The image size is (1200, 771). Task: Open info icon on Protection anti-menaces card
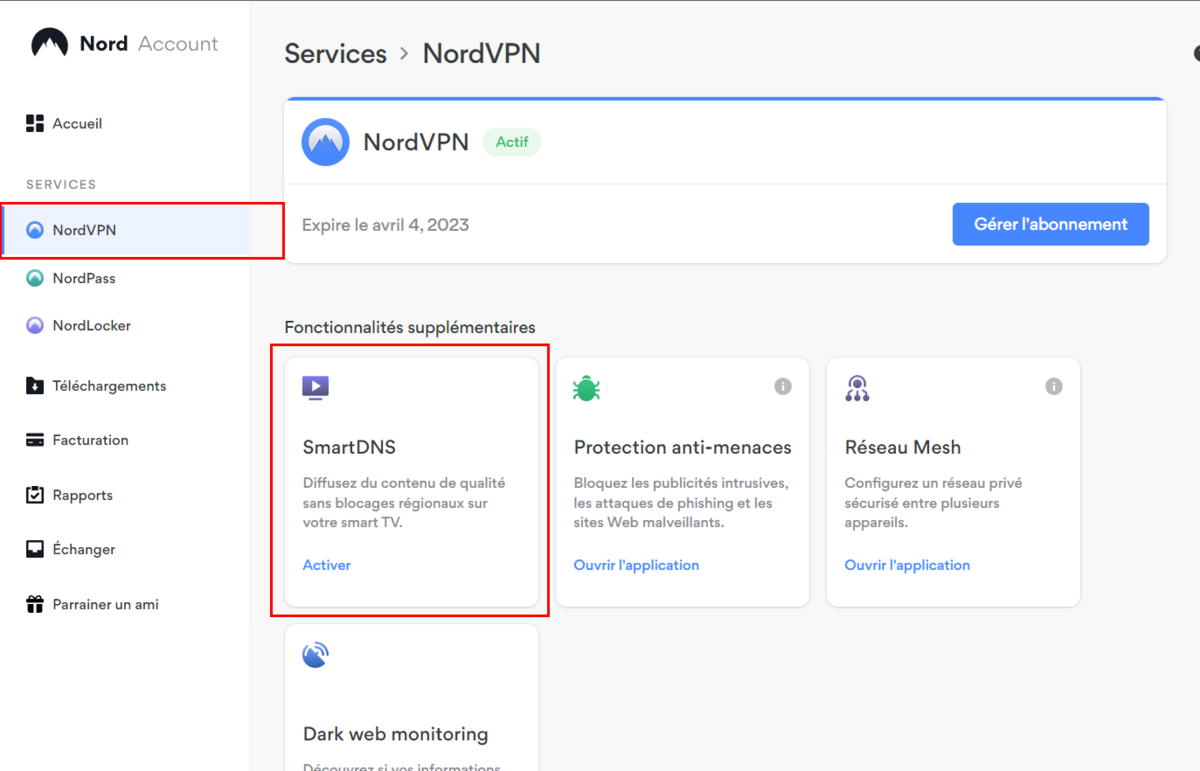pos(783,386)
